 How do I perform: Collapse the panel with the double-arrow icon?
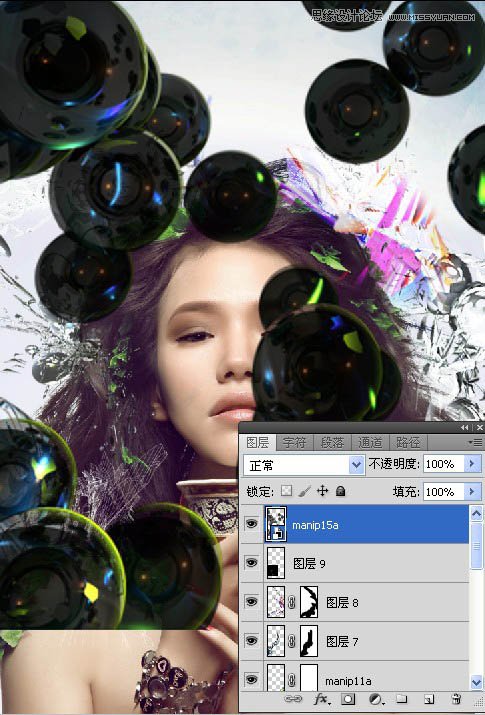click(464, 427)
